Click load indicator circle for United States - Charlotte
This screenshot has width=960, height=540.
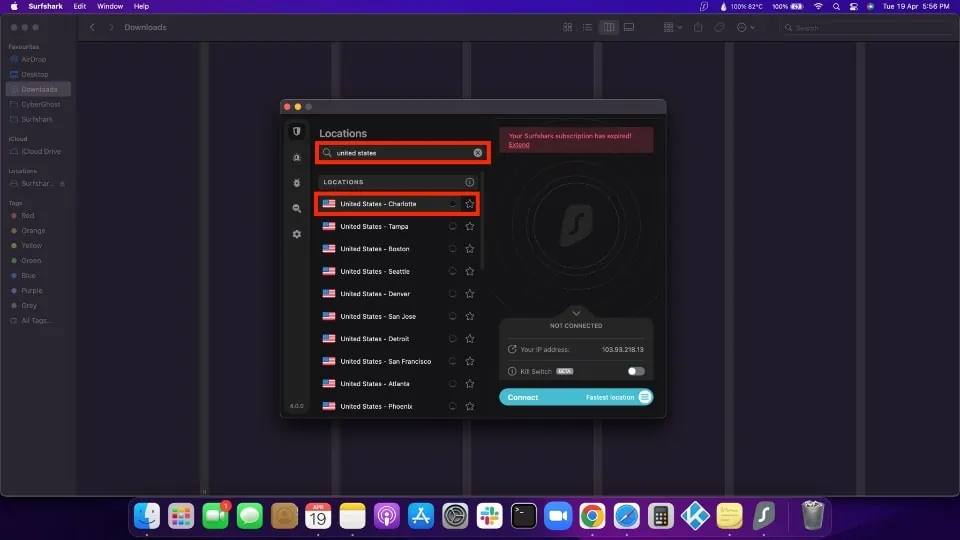452,204
